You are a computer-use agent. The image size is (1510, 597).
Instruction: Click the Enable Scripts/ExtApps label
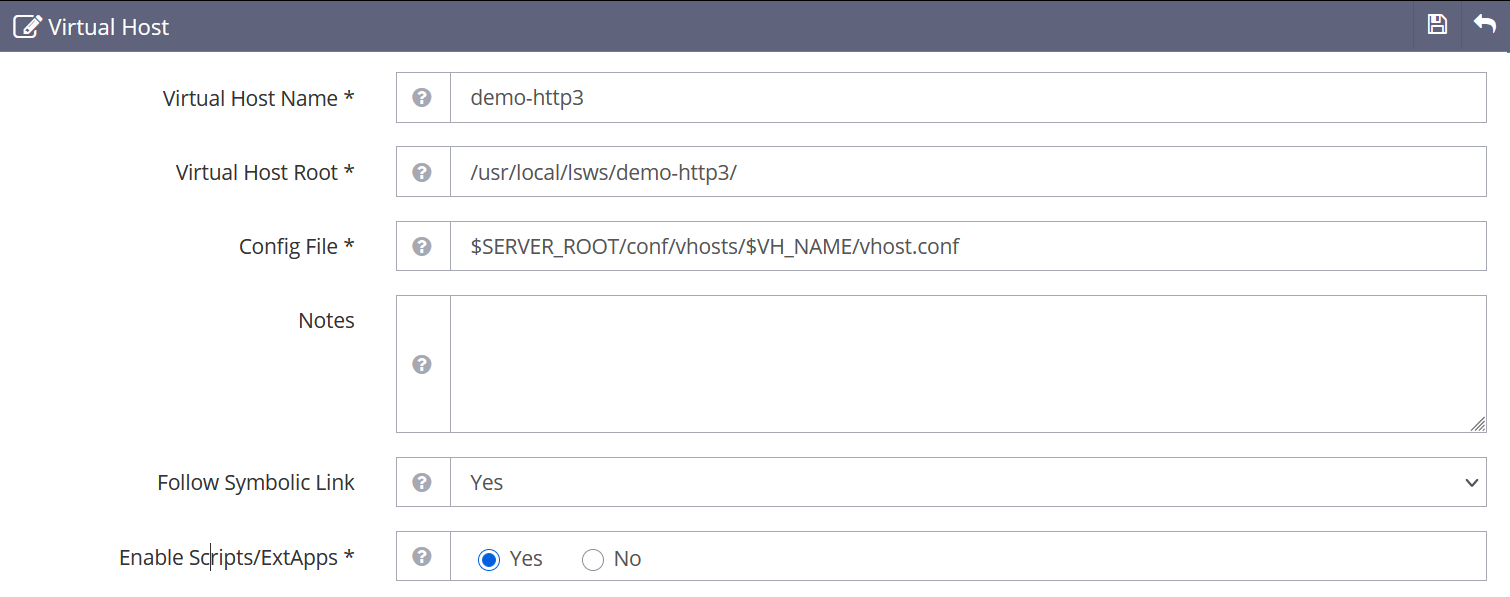coord(236,558)
